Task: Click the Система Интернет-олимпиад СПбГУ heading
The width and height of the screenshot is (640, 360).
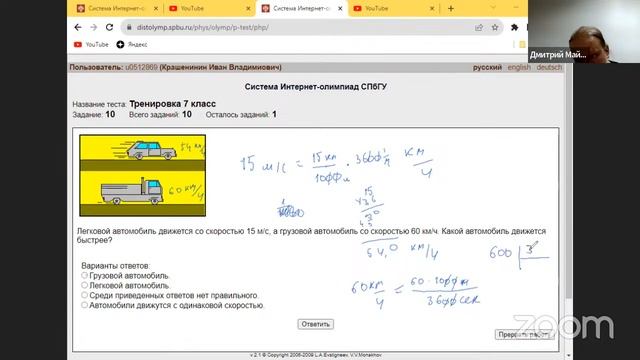Action: tap(316, 87)
